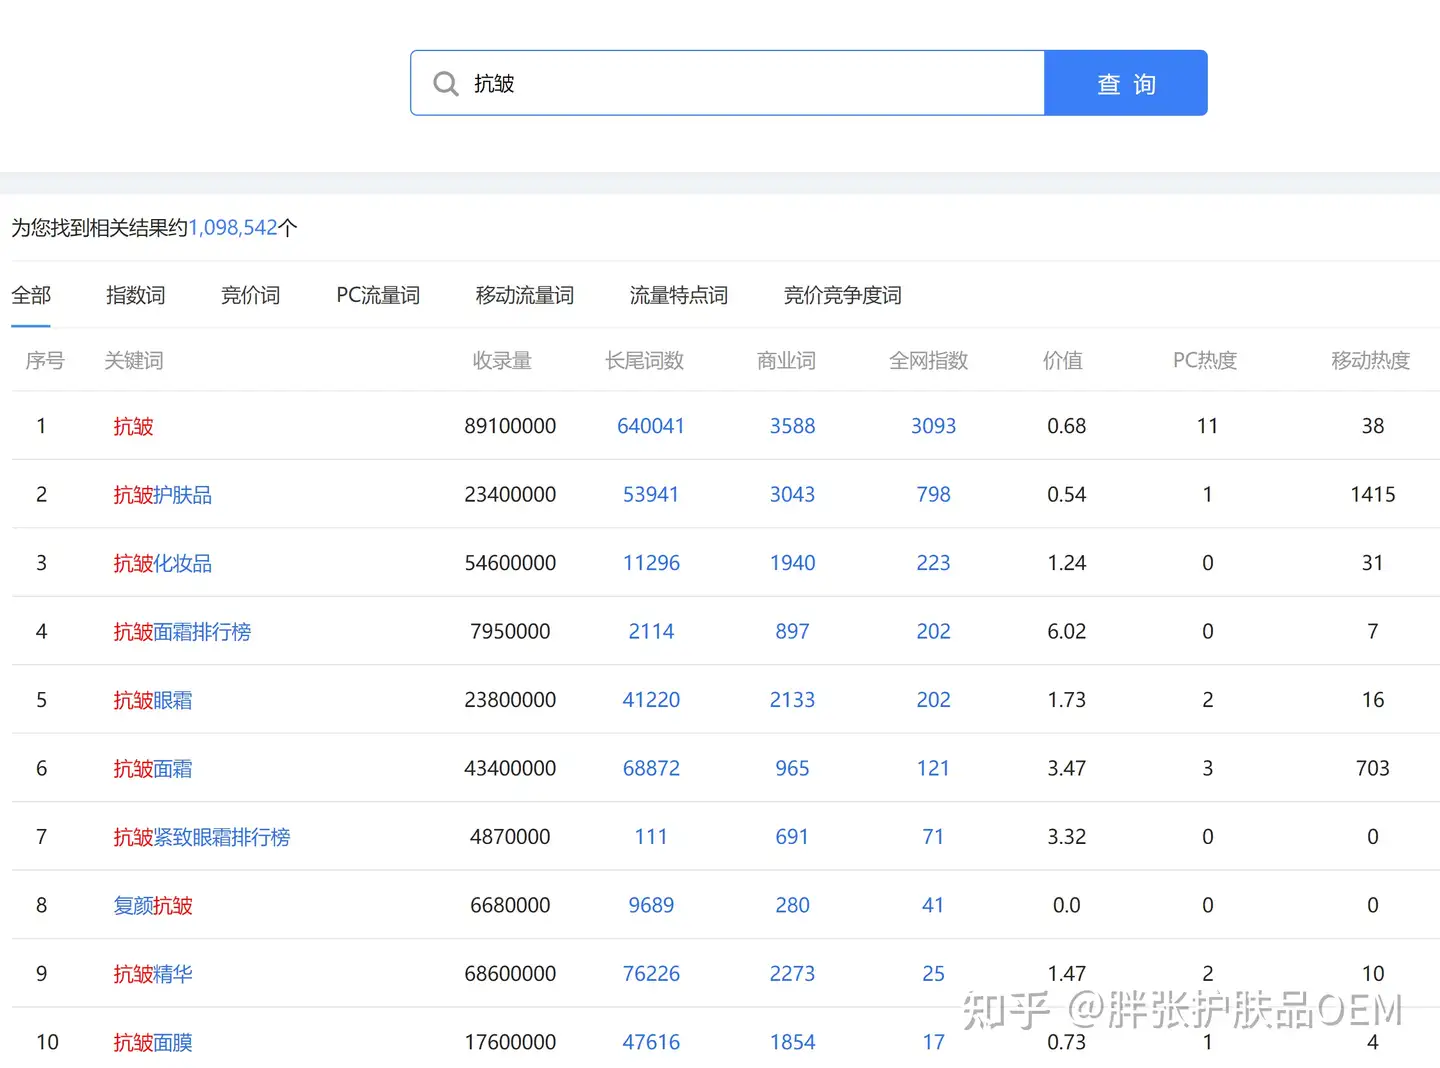Click commercial word count 1940
1440x1068 pixels.
pyautogui.click(x=792, y=563)
